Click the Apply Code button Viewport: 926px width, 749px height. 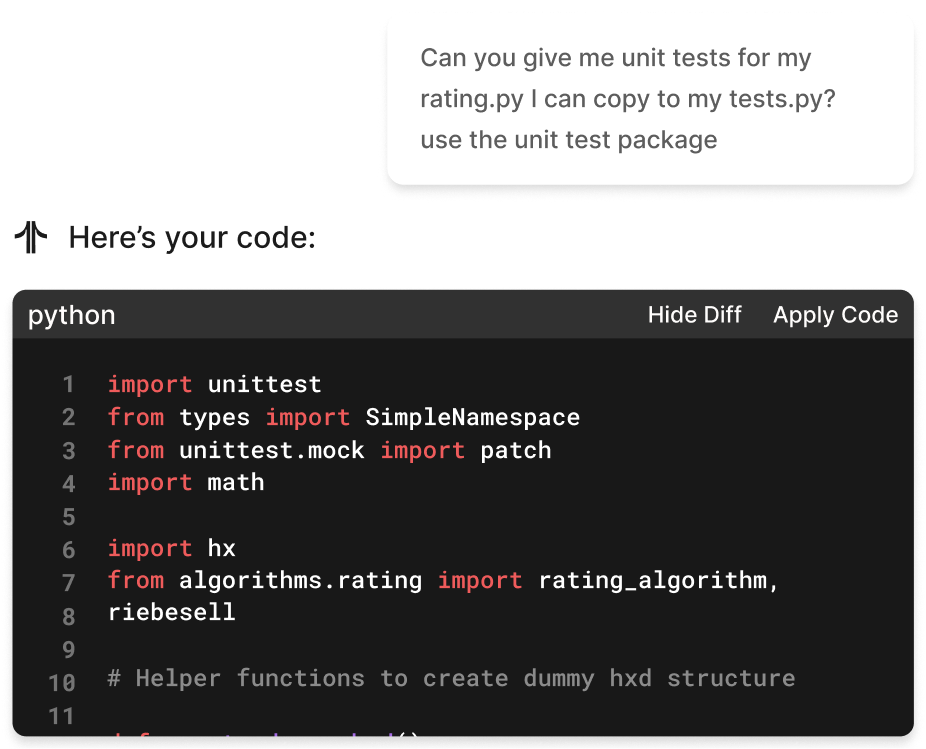click(836, 315)
